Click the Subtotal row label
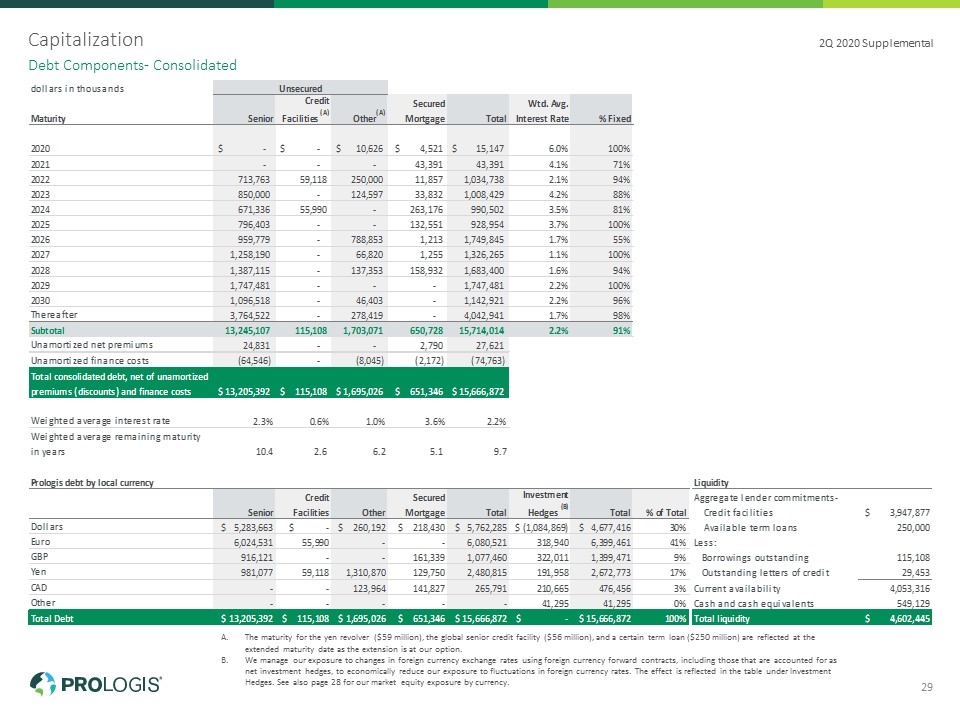 [48, 331]
